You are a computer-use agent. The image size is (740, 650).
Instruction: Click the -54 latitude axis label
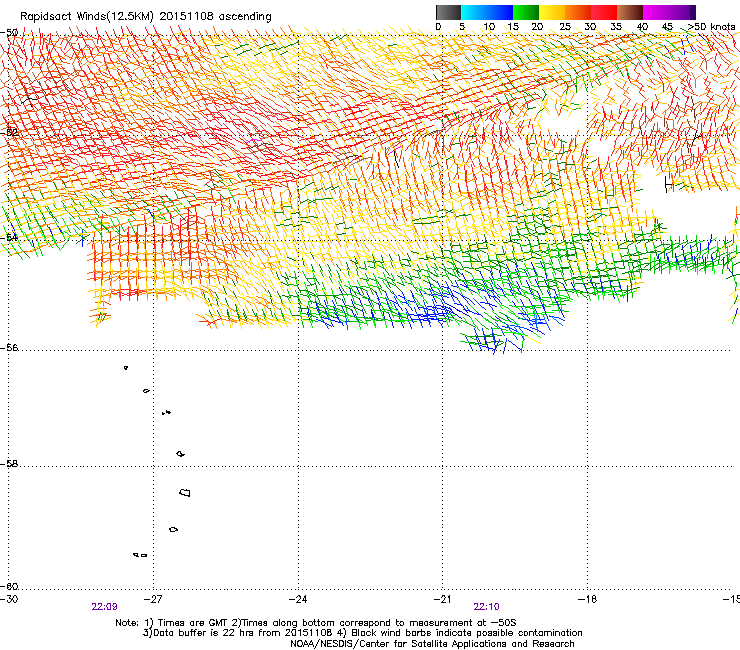[9, 237]
